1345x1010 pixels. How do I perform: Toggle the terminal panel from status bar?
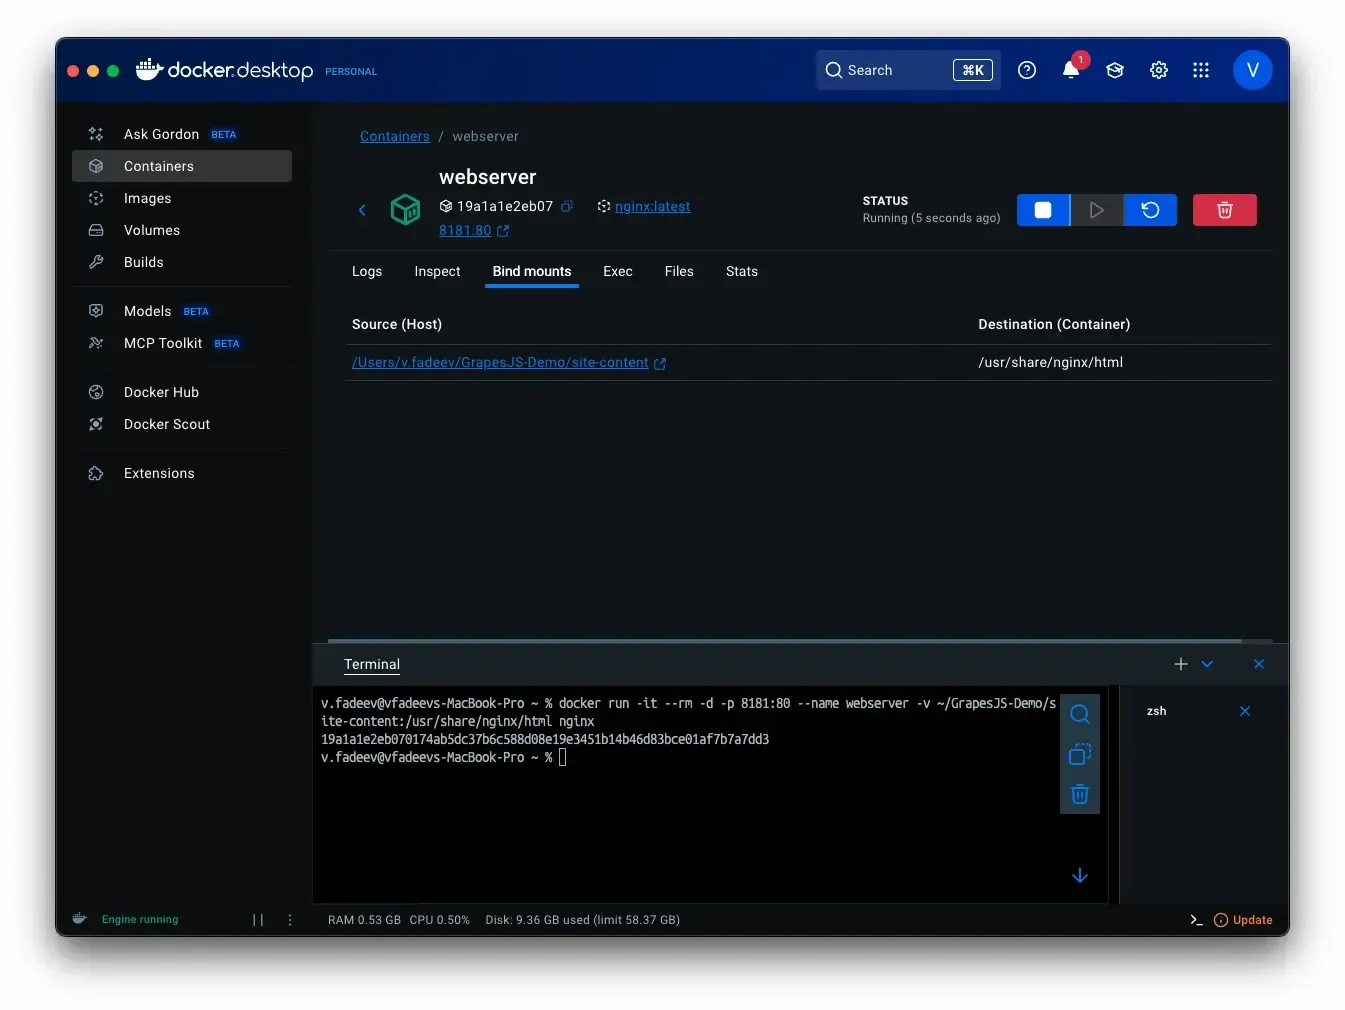(1196, 920)
